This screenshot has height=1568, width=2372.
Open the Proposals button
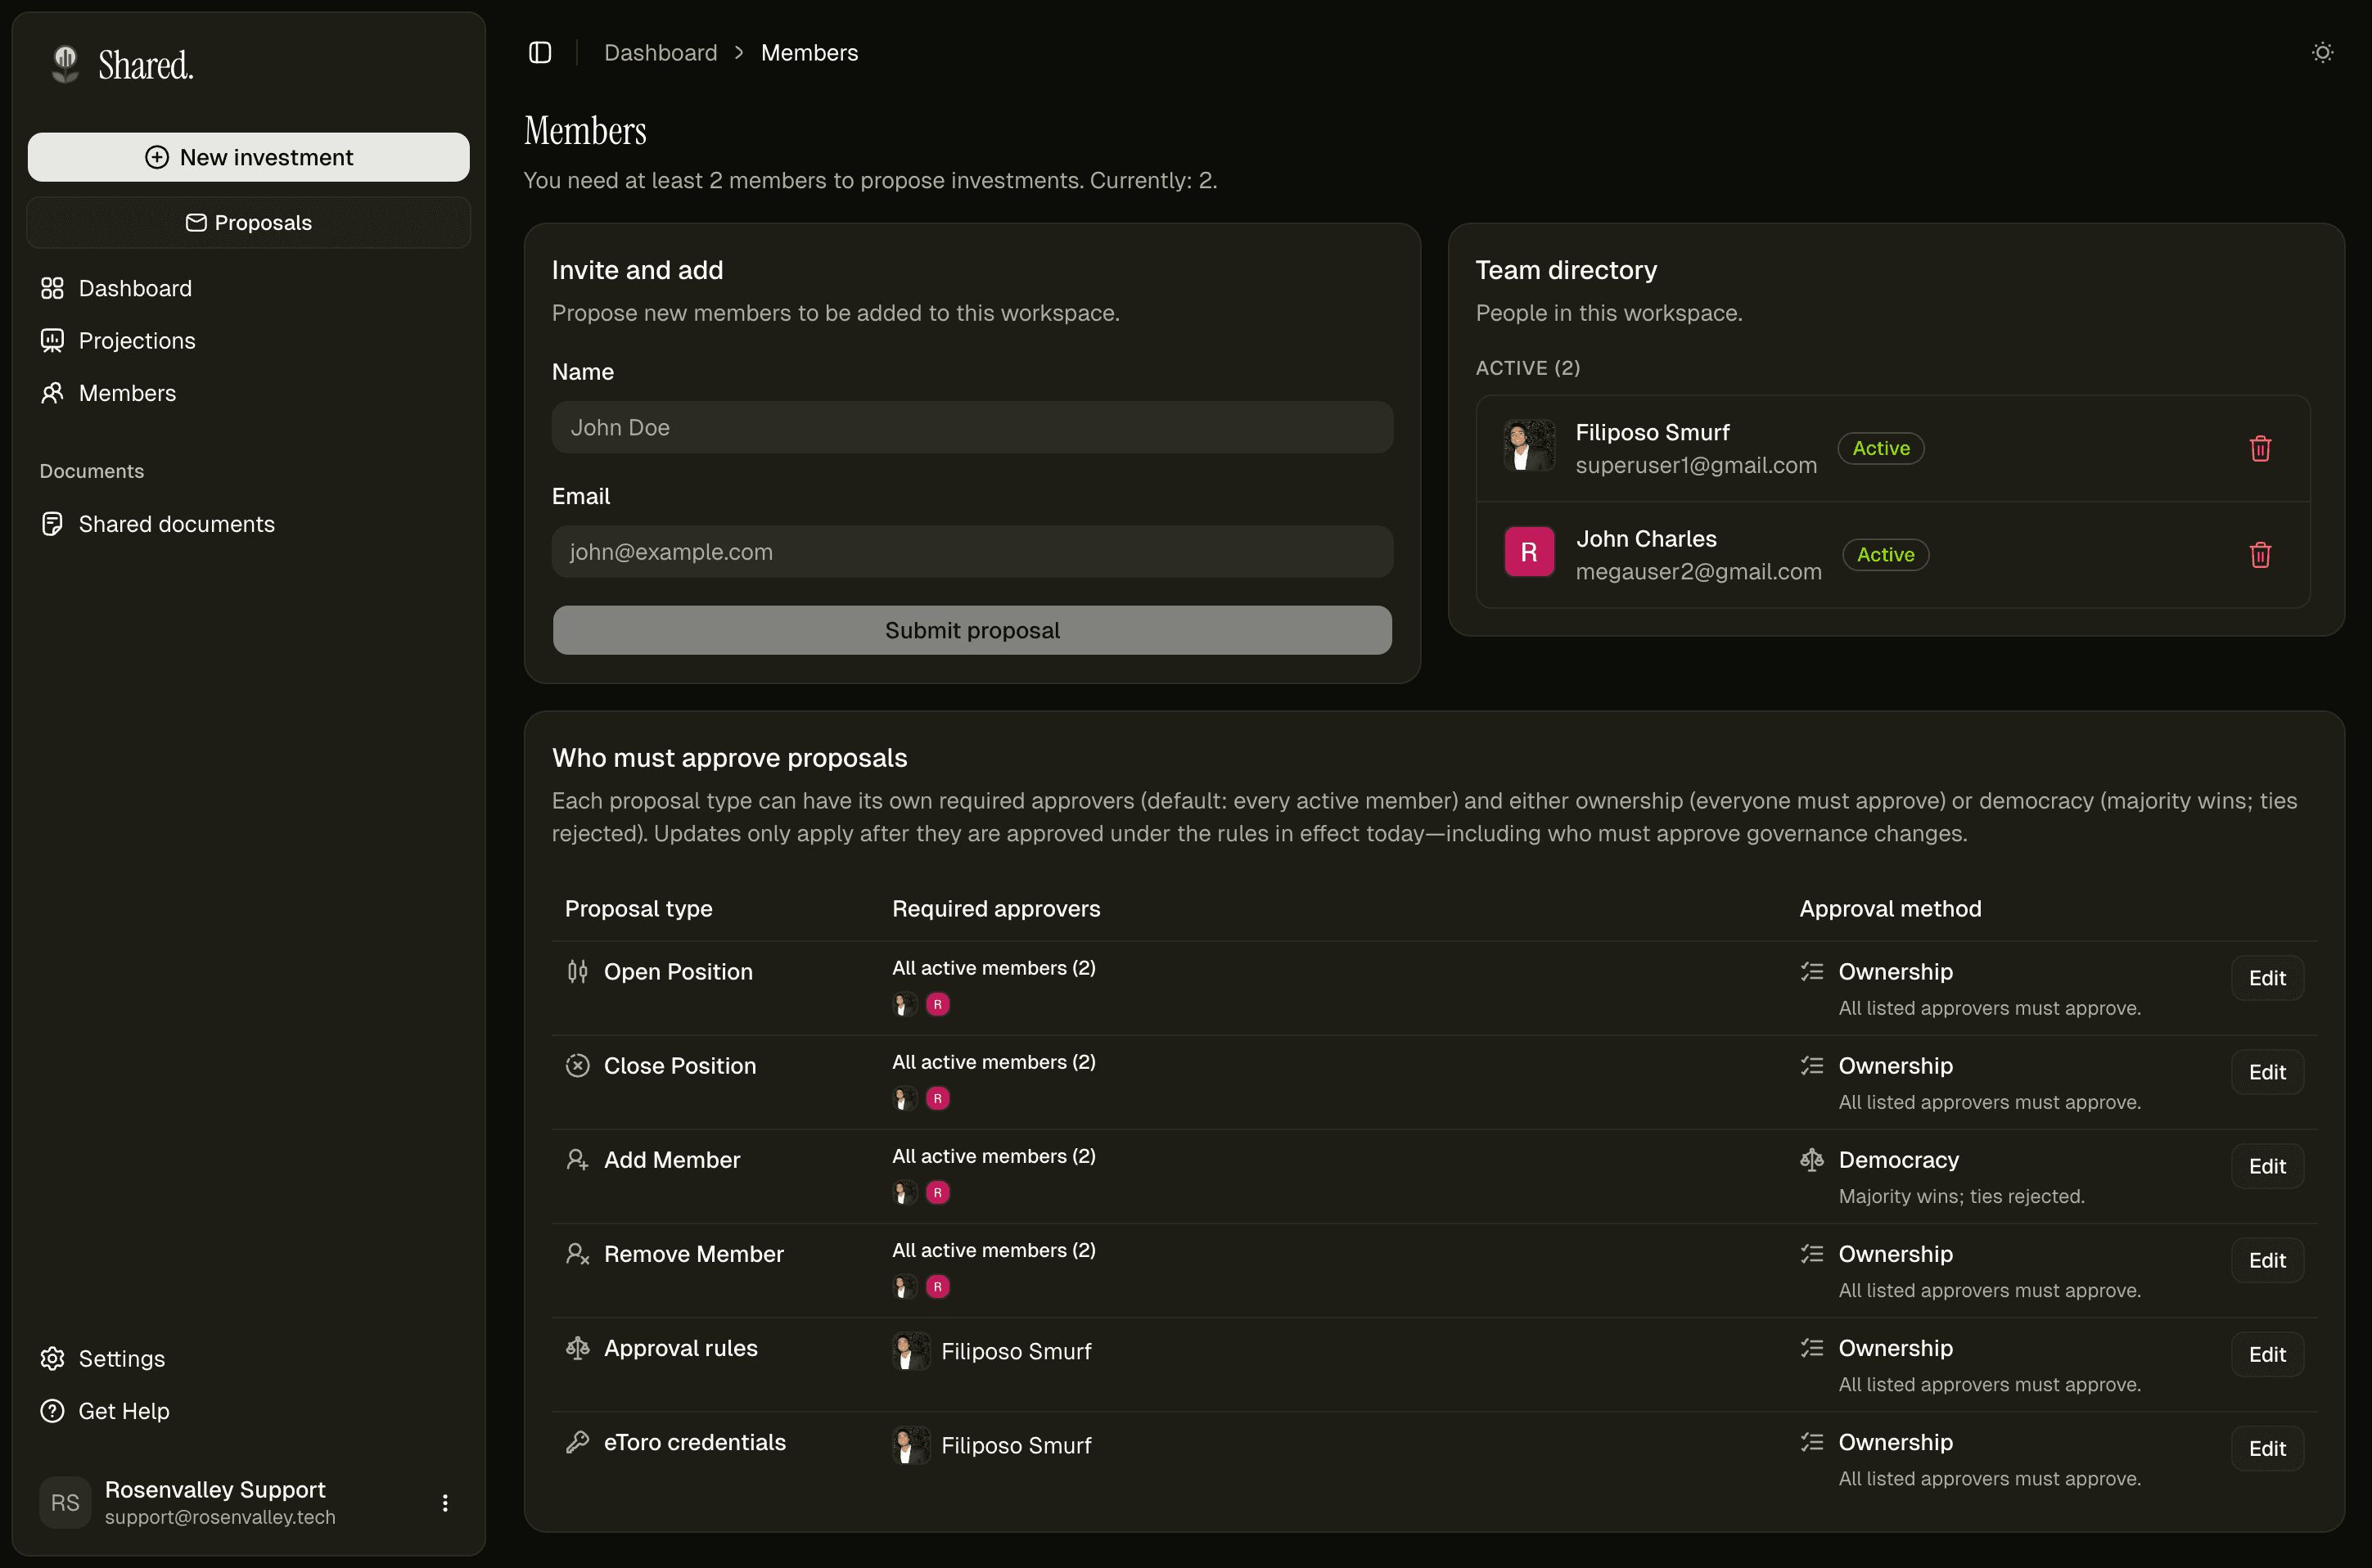click(248, 223)
